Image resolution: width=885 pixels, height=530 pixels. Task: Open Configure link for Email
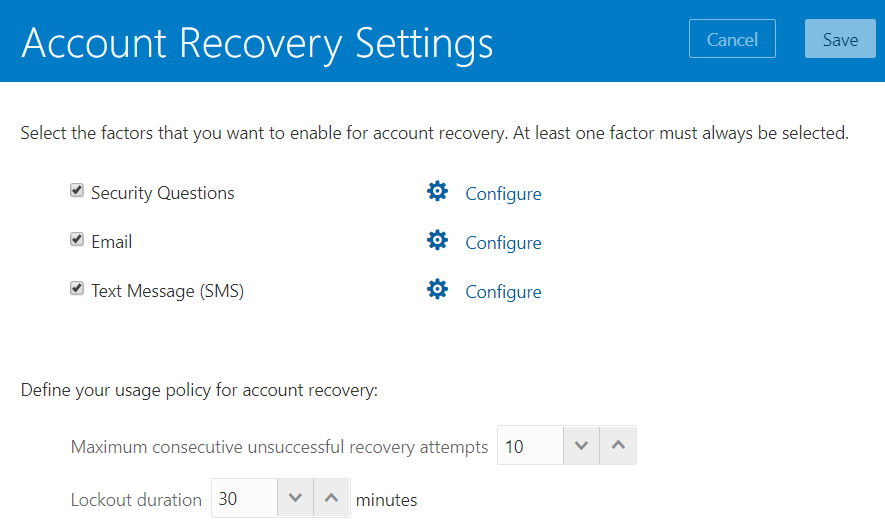click(503, 243)
